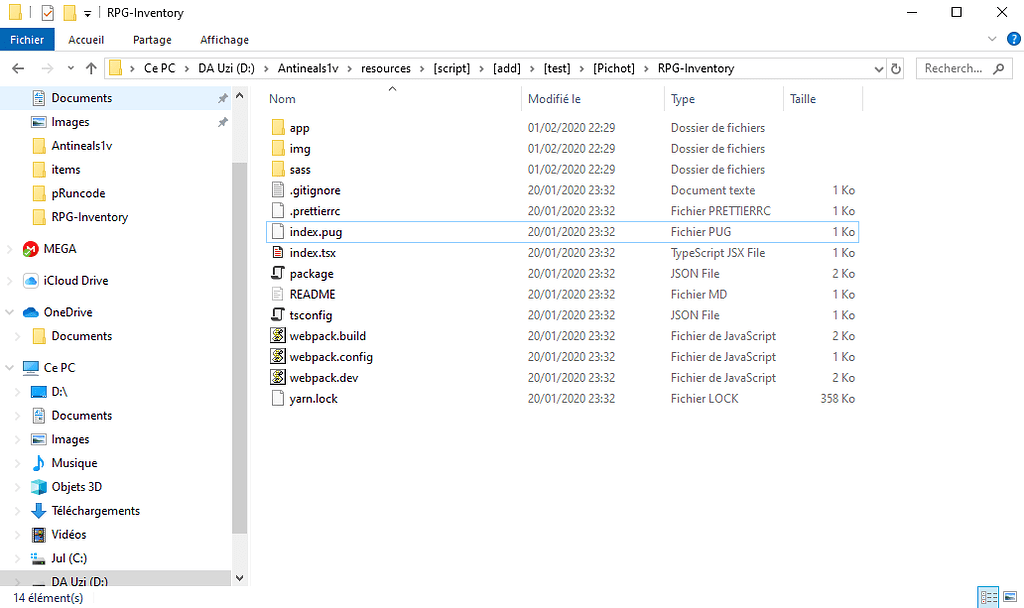This screenshot has width=1024, height=608.
Task: Open Téléchargements in the navigation pane
Action: coord(95,511)
